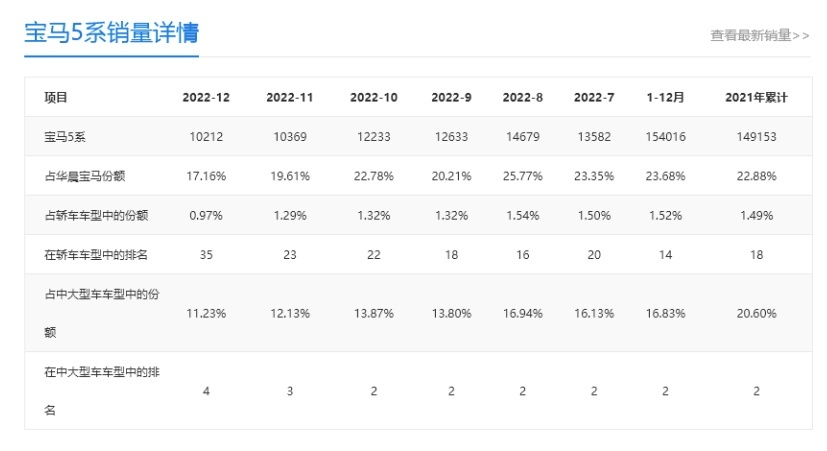The image size is (827, 451).
Task: Select the 2022-12 column header
Action: coord(206,98)
